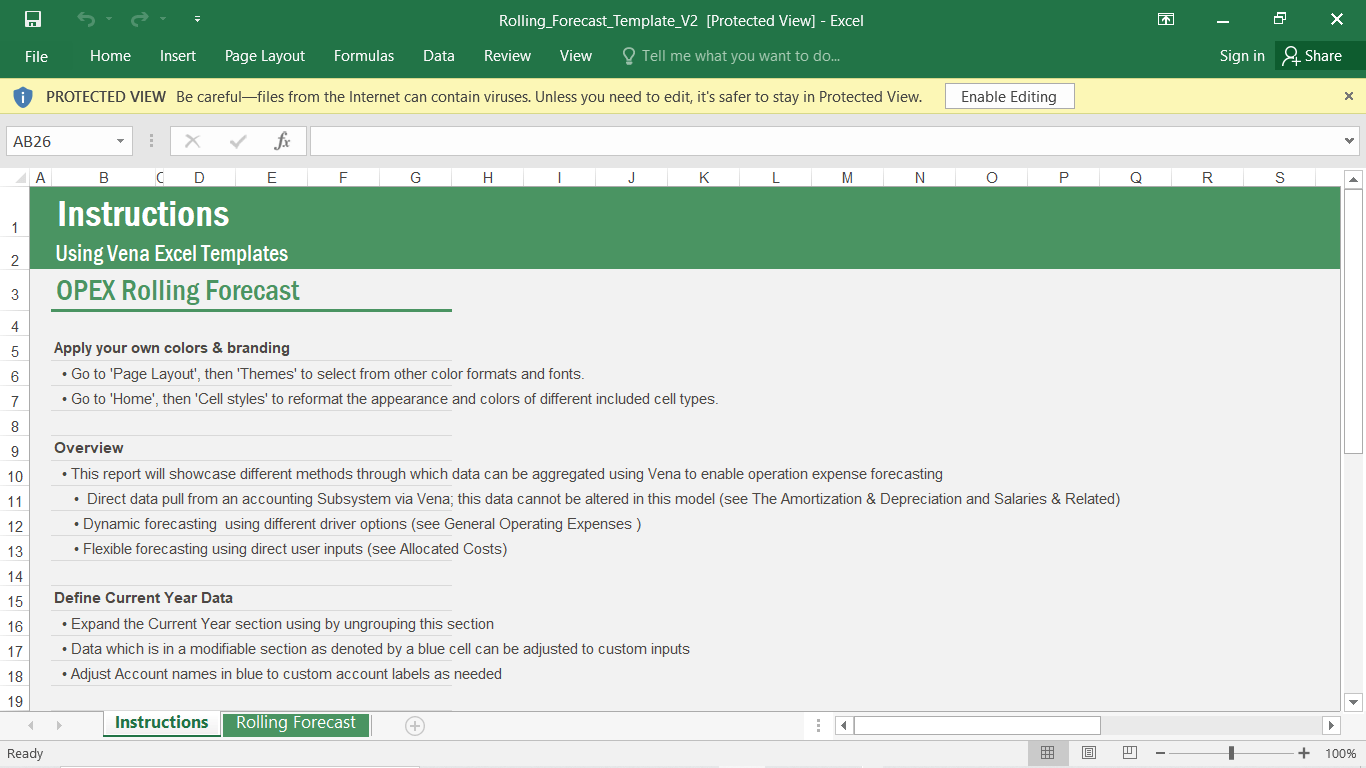
Task: Open the View ribbon tab
Action: [x=576, y=56]
